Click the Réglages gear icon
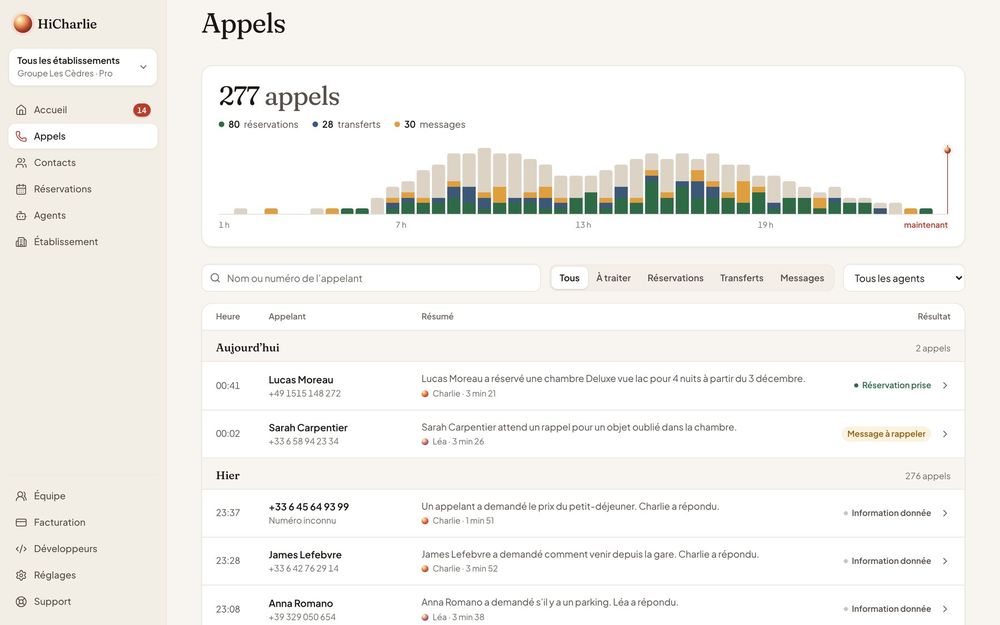This screenshot has height=625, width=1000. 21,575
